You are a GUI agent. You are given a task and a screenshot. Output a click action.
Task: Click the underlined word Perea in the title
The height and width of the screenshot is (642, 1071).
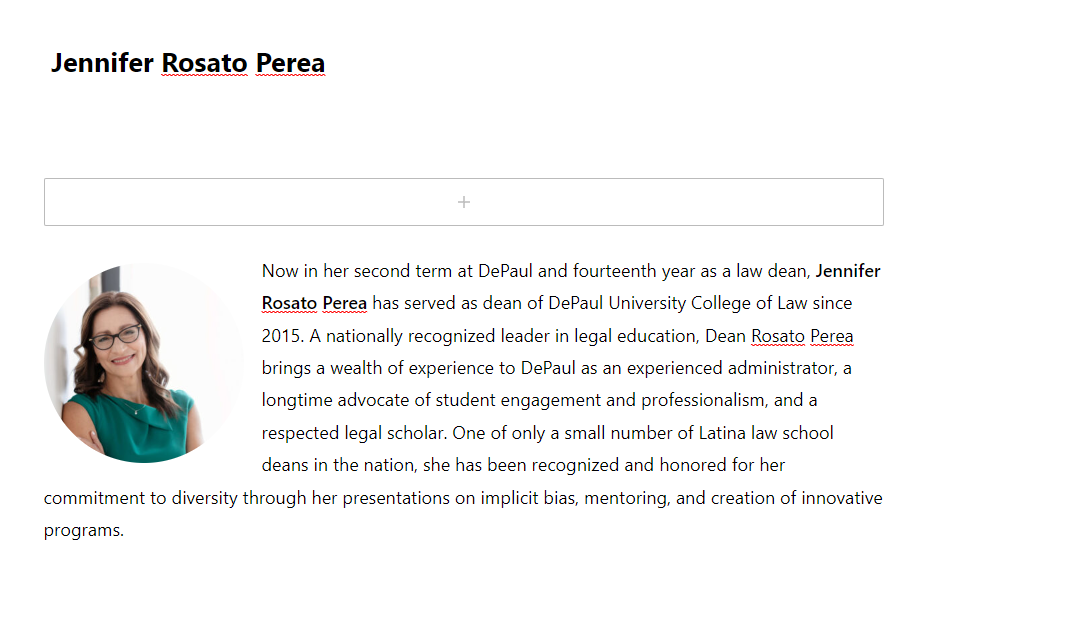tap(290, 63)
